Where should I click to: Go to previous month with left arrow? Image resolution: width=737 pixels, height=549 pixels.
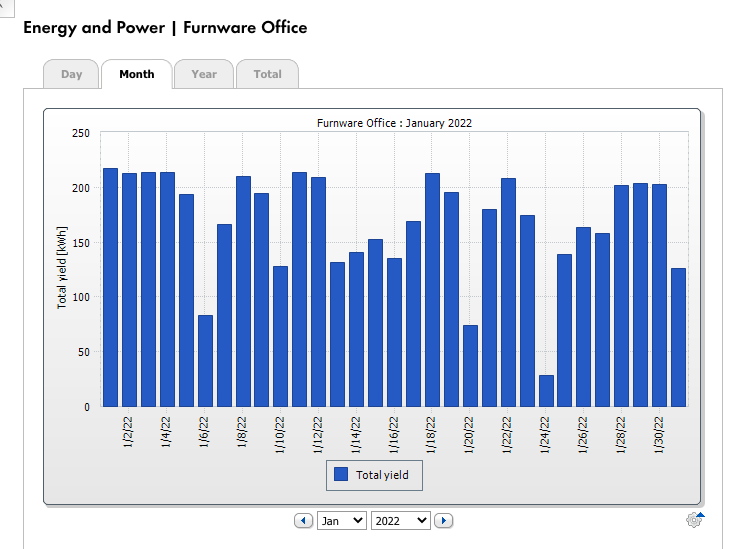(304, 520)
